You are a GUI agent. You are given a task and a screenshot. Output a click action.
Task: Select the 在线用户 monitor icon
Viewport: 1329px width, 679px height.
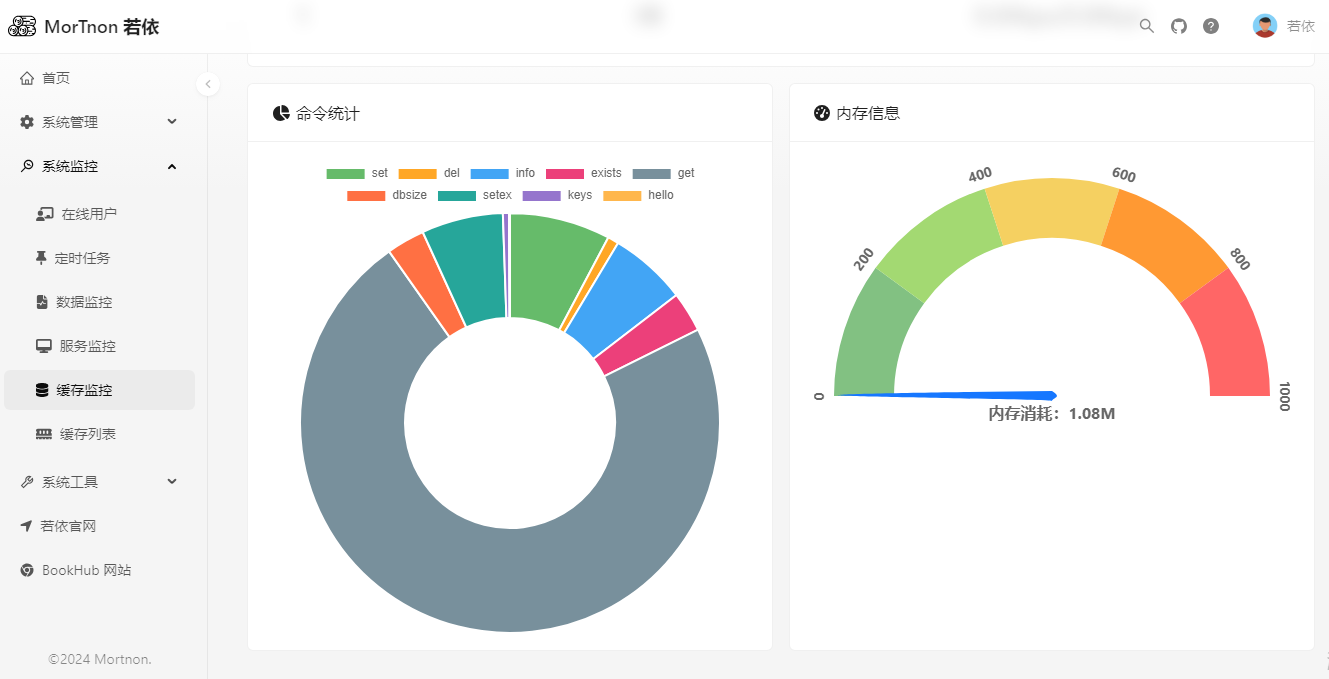pos(42,213)
